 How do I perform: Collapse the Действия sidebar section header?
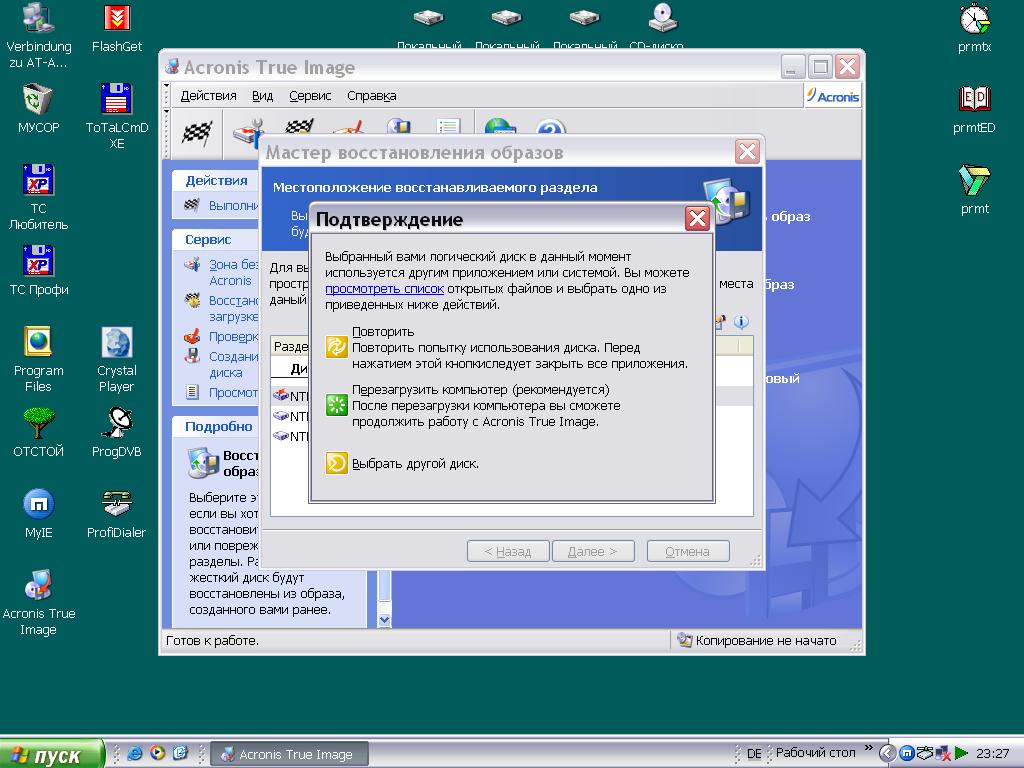216,180
